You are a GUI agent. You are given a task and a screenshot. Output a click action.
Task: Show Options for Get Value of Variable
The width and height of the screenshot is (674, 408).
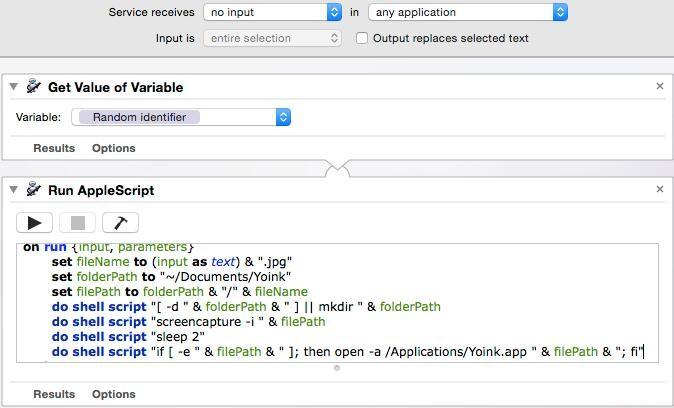pyautogui.click(x=113, y=148)
